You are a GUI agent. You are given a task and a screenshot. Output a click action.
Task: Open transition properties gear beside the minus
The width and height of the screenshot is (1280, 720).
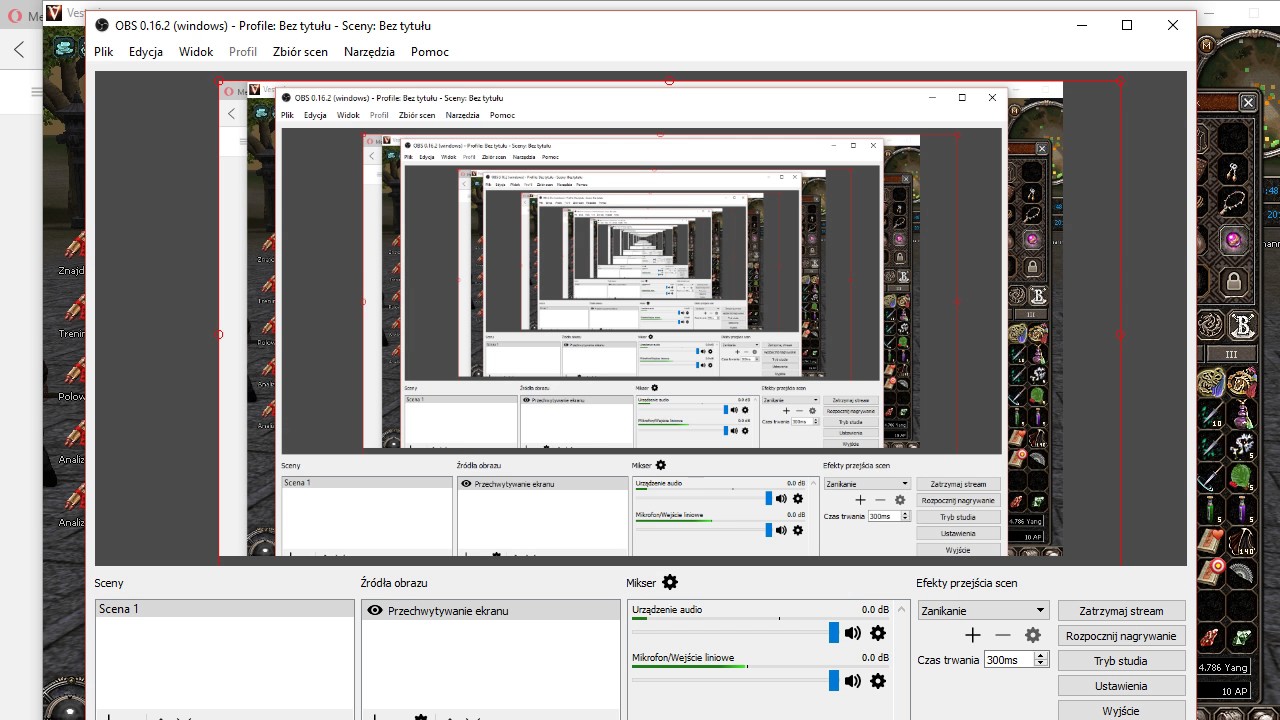coord(1033,635)
